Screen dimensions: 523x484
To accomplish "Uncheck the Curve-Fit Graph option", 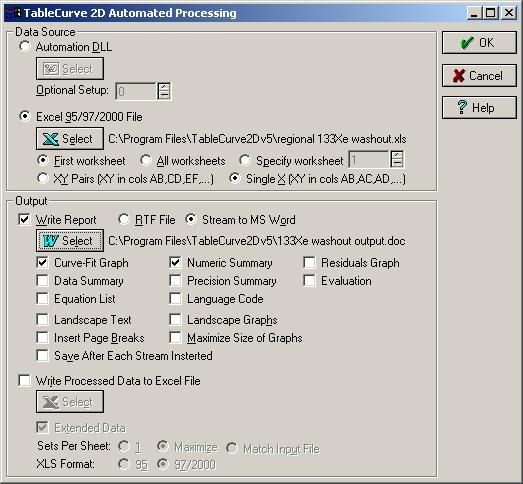I will tap(42, 263).
